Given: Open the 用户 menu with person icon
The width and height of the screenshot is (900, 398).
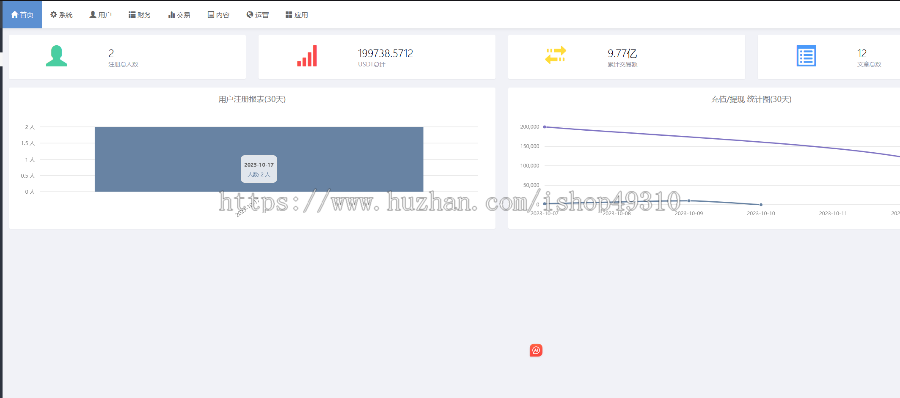Looking at the screenshot, I should tap(100, 15).
